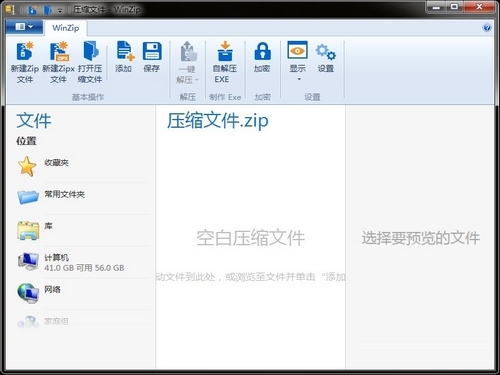Maximize the WinZip window
The height and width of the screenshot is (375, 500).
pos(454,7)
